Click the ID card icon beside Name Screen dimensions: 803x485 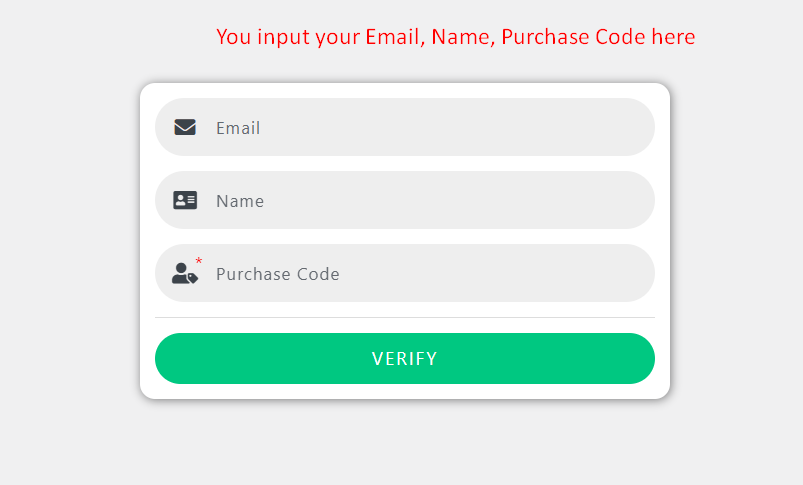[185, 200]
